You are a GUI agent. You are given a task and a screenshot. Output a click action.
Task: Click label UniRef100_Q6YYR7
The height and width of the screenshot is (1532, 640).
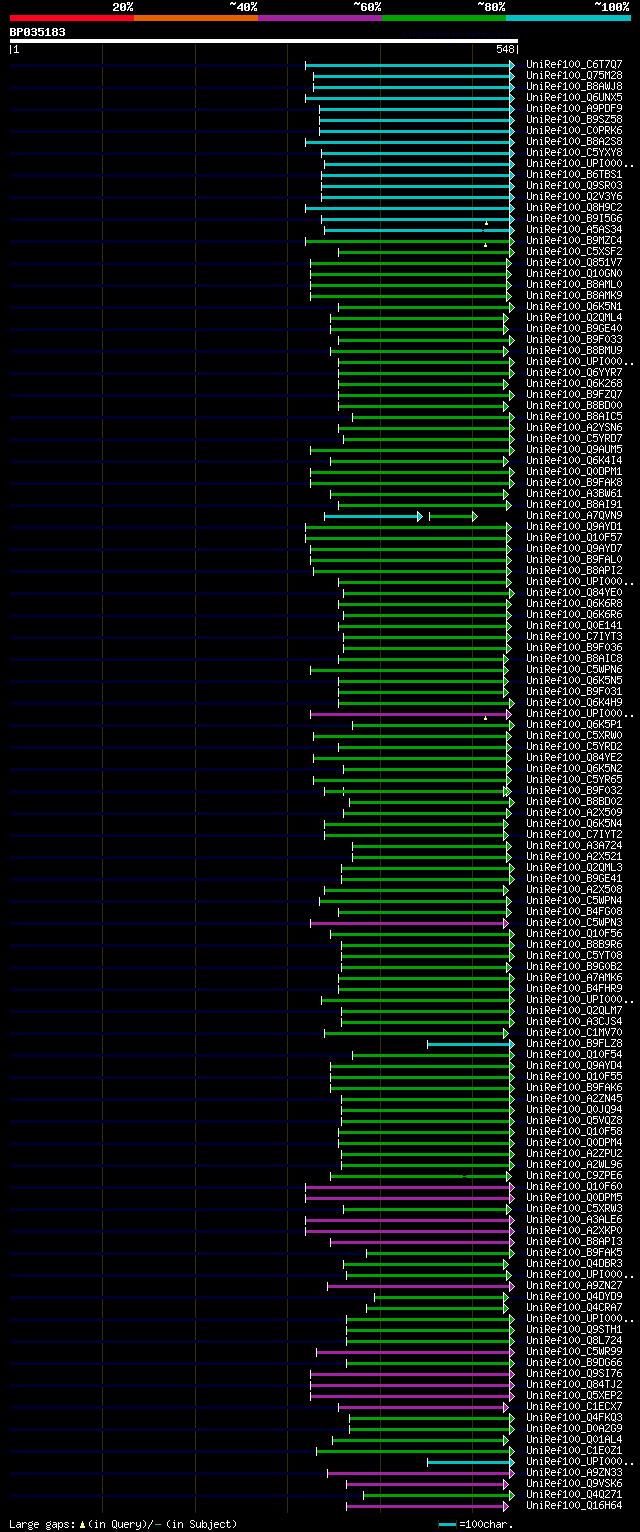pyautogui.click(x=574, y=372)
